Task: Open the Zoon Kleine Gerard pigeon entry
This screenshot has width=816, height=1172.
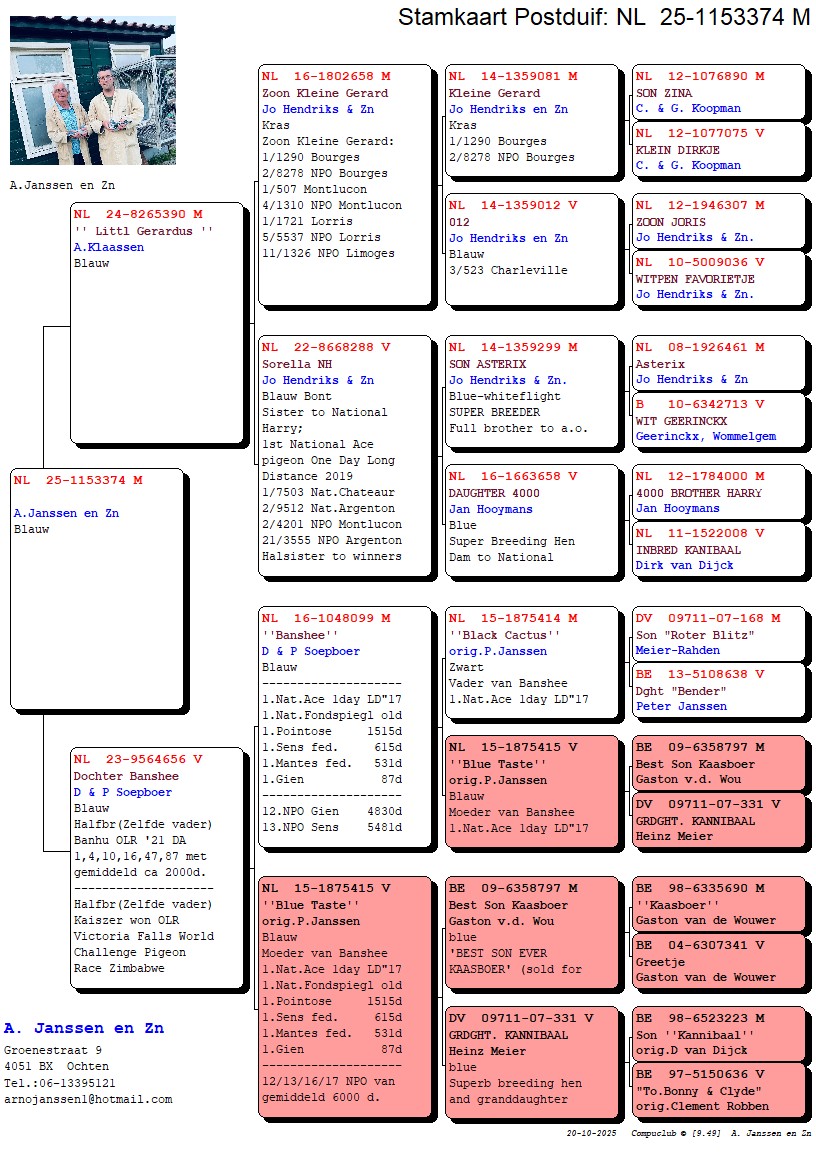Action: coord(324,93)
